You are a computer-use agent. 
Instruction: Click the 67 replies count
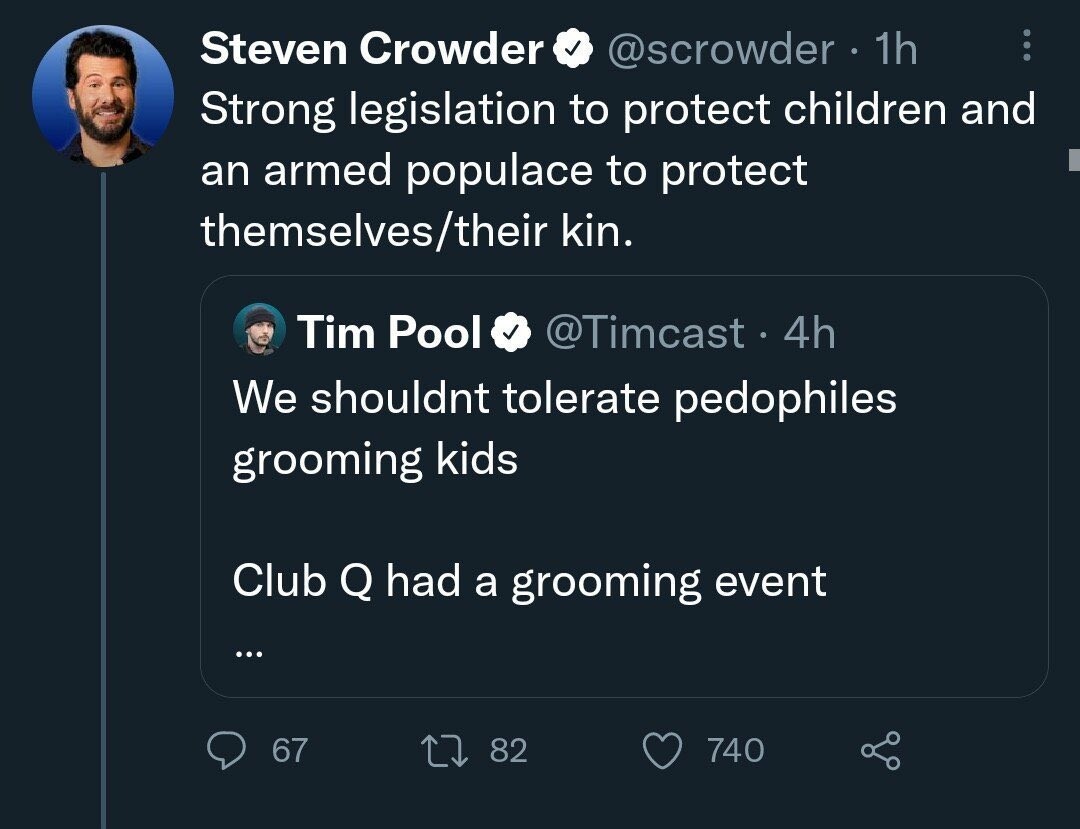pyautogui.click(x=289, y=750)
